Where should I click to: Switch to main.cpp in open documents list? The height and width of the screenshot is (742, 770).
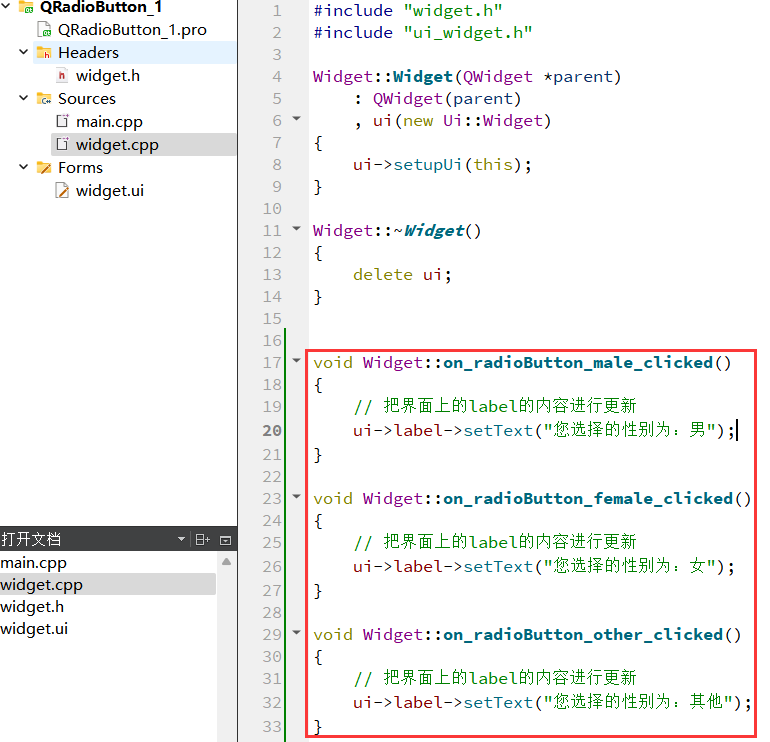click(33, 563)
